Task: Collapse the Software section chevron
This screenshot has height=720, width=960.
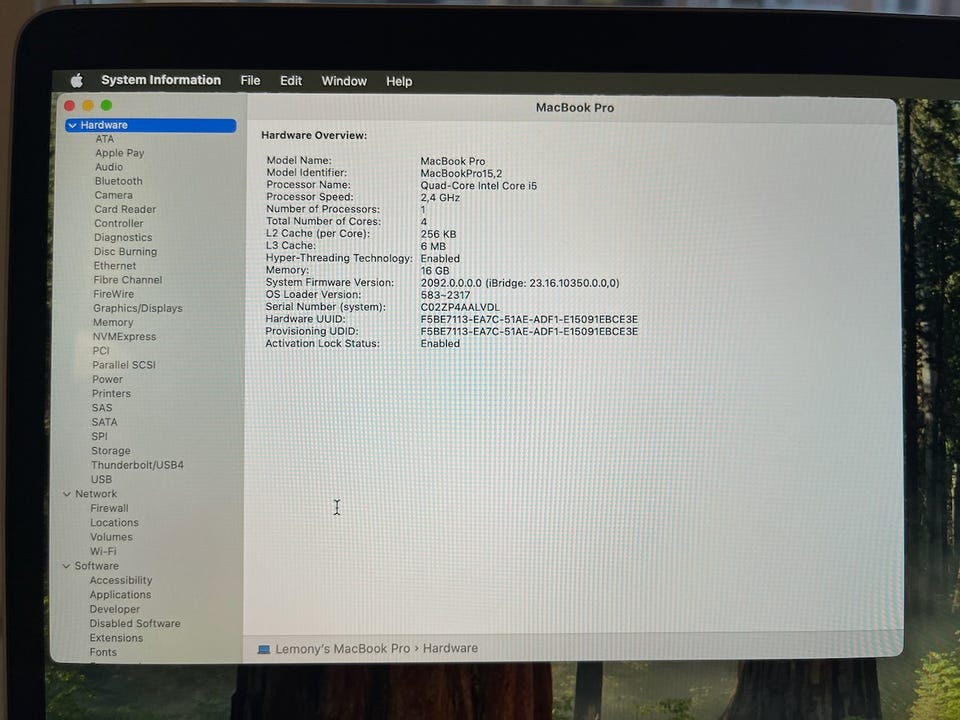Action: (66, 566)
